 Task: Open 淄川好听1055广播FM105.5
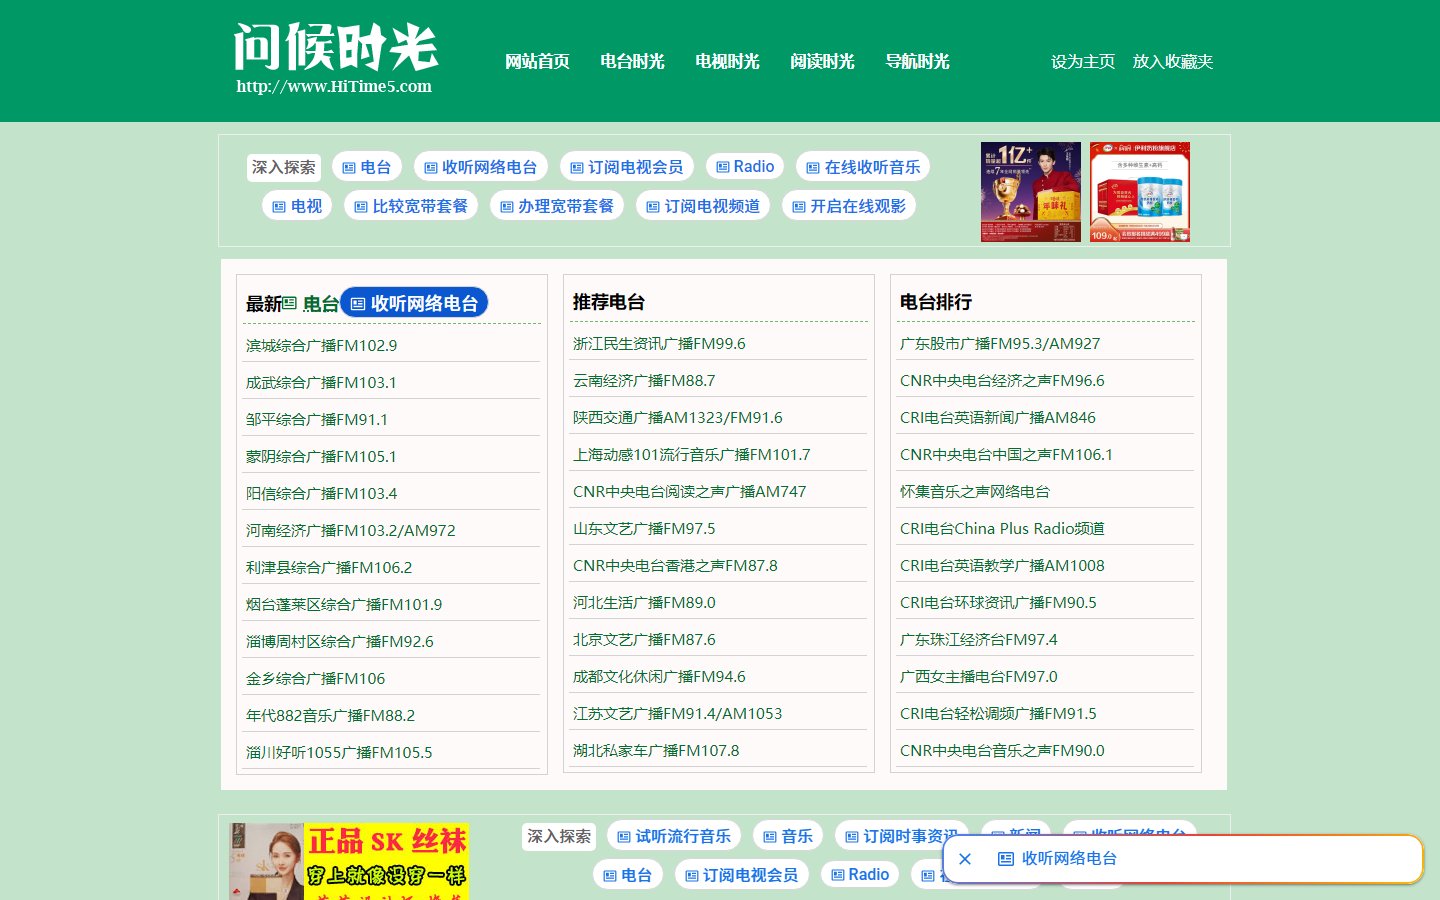pyautogui.click(x=339, y=753)
